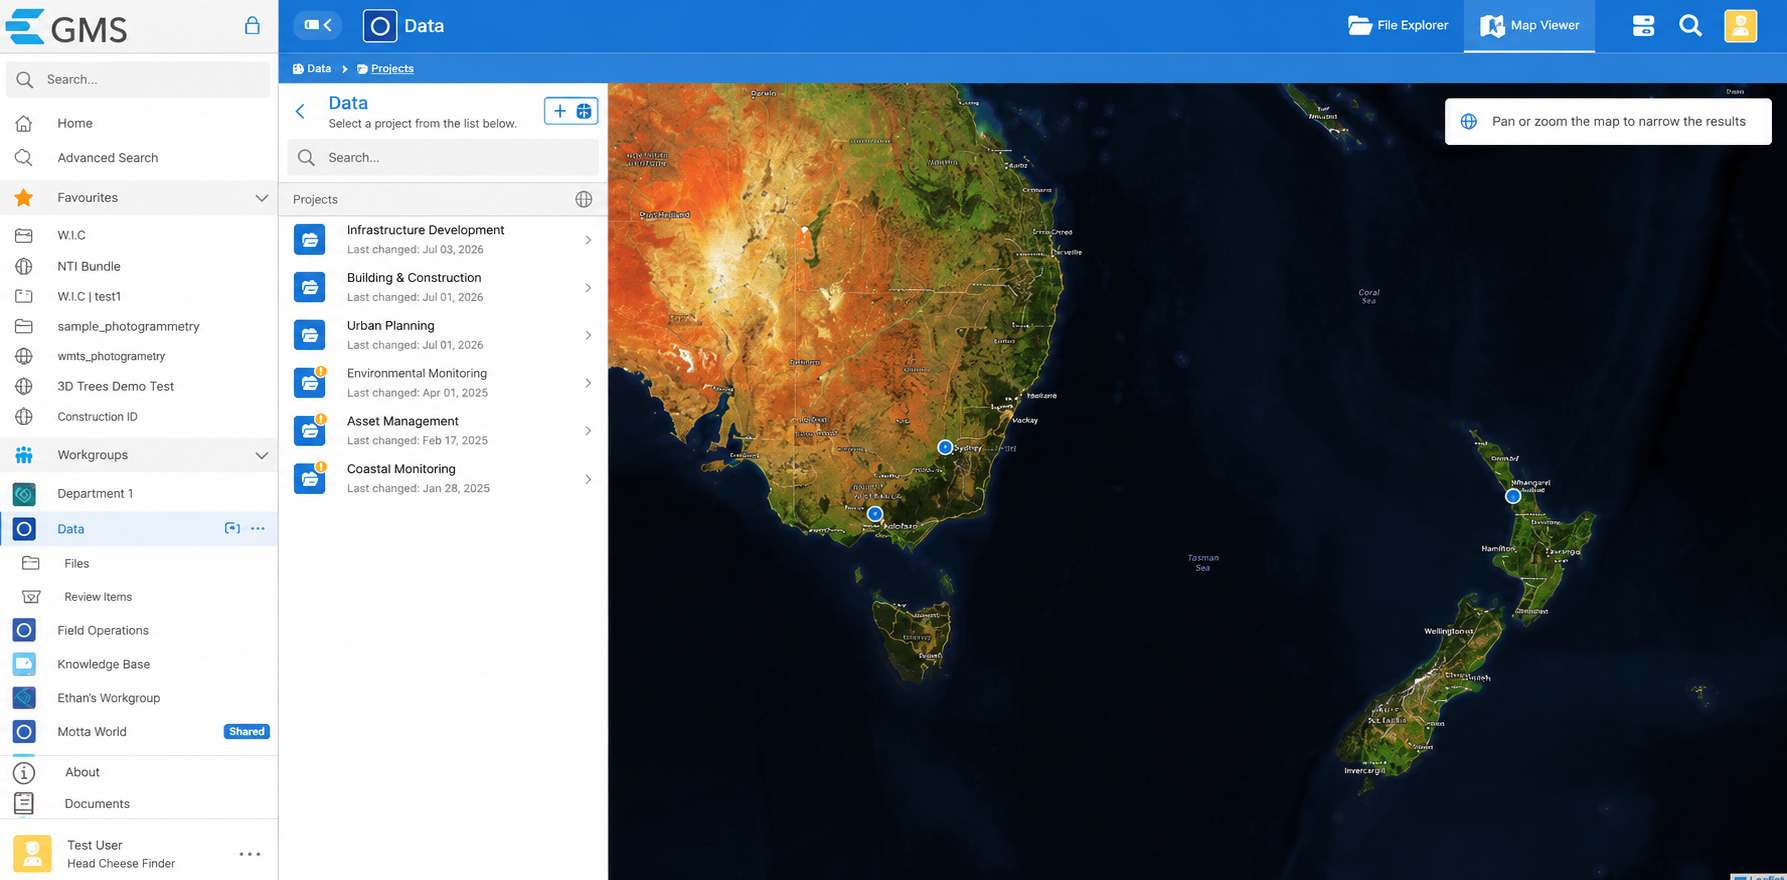Open more options for the Data workgroup
This screenshot has width=1787, height=880.
click(x=258, y=528)
